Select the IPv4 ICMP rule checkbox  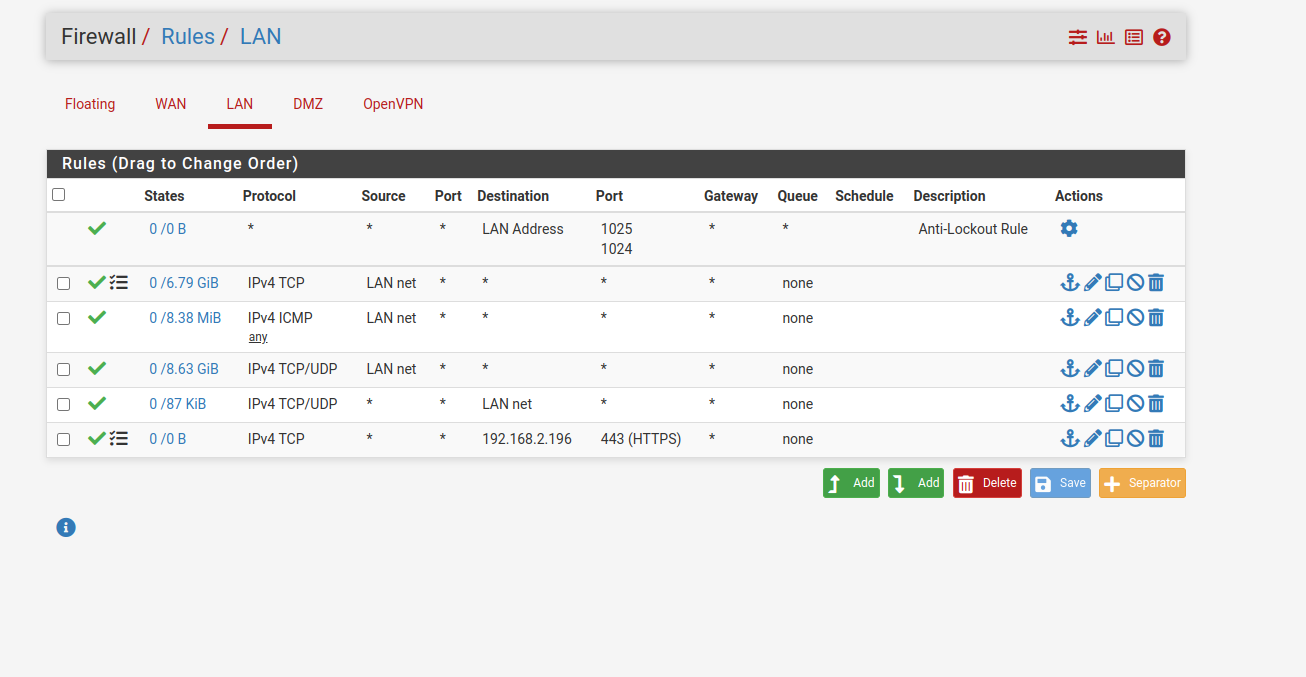(x=64, y=319)
